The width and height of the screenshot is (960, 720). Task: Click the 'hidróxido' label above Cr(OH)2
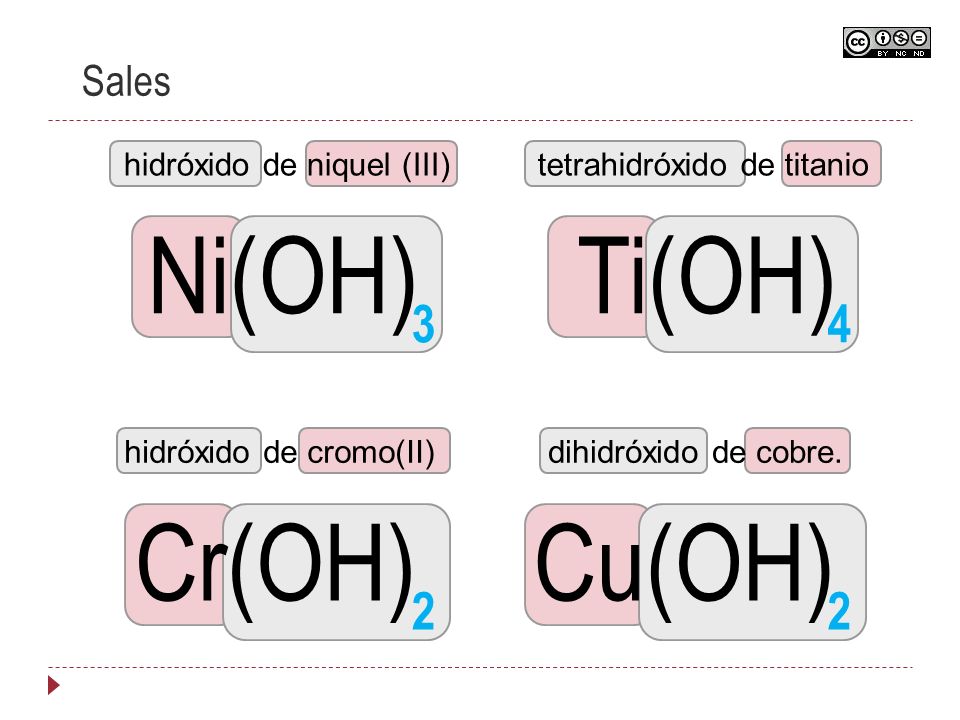pyautogui.click(x=189, y=451)
